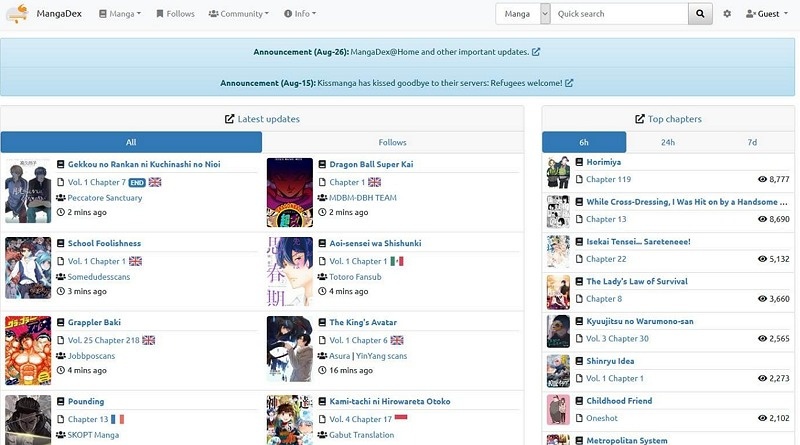This screenshot has width=800, height=445.
Task: Click the Latest updates external link icon
Action: (x=230, y=119)
